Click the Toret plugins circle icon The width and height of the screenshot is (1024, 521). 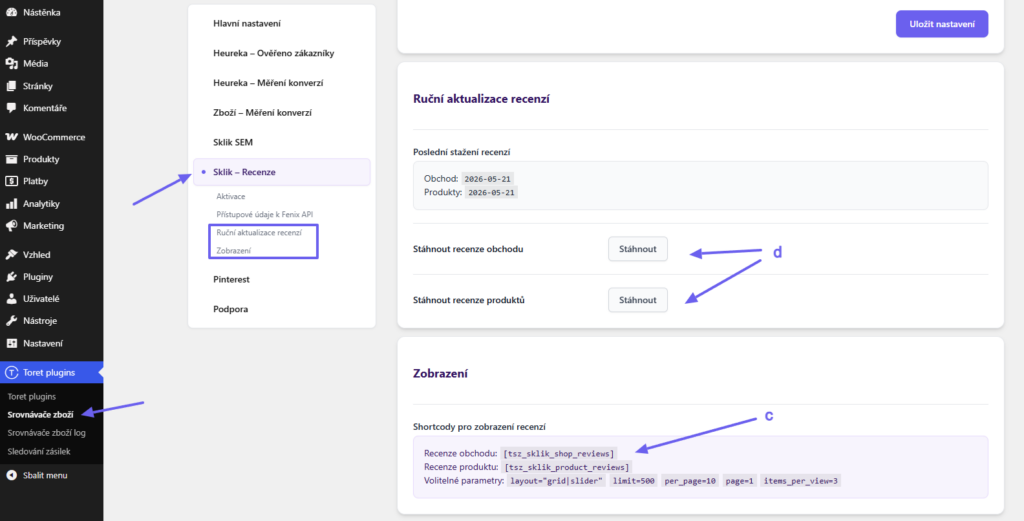[11, 373]
